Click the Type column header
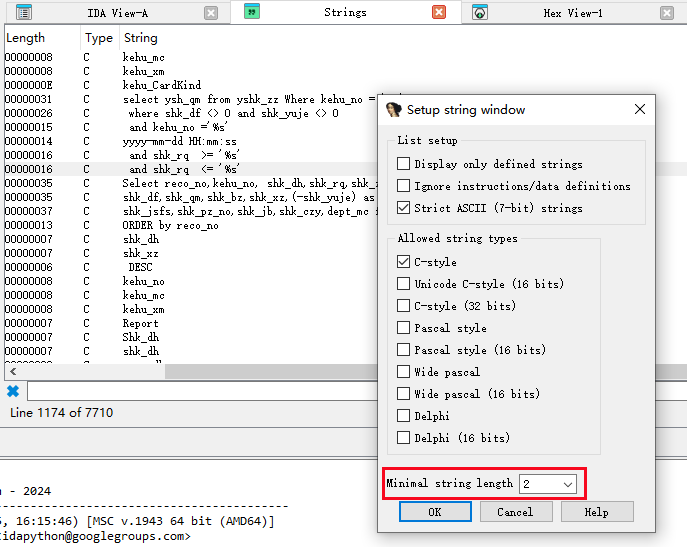Viewport: 687px width, 547px height. [99, 38]
